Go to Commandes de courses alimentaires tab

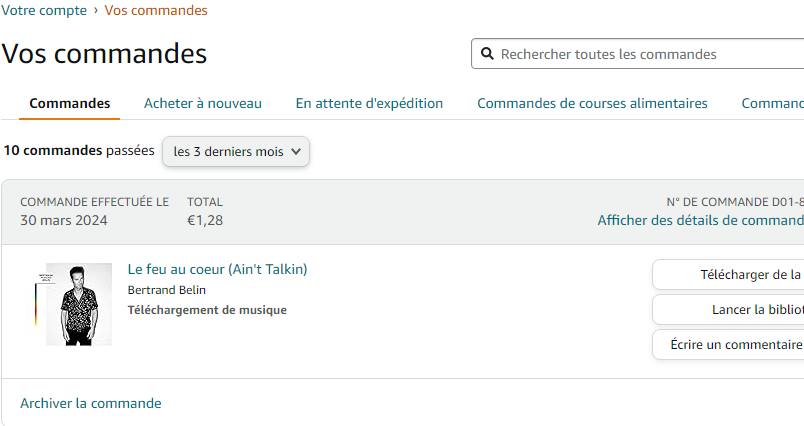(x=592, y=103)
